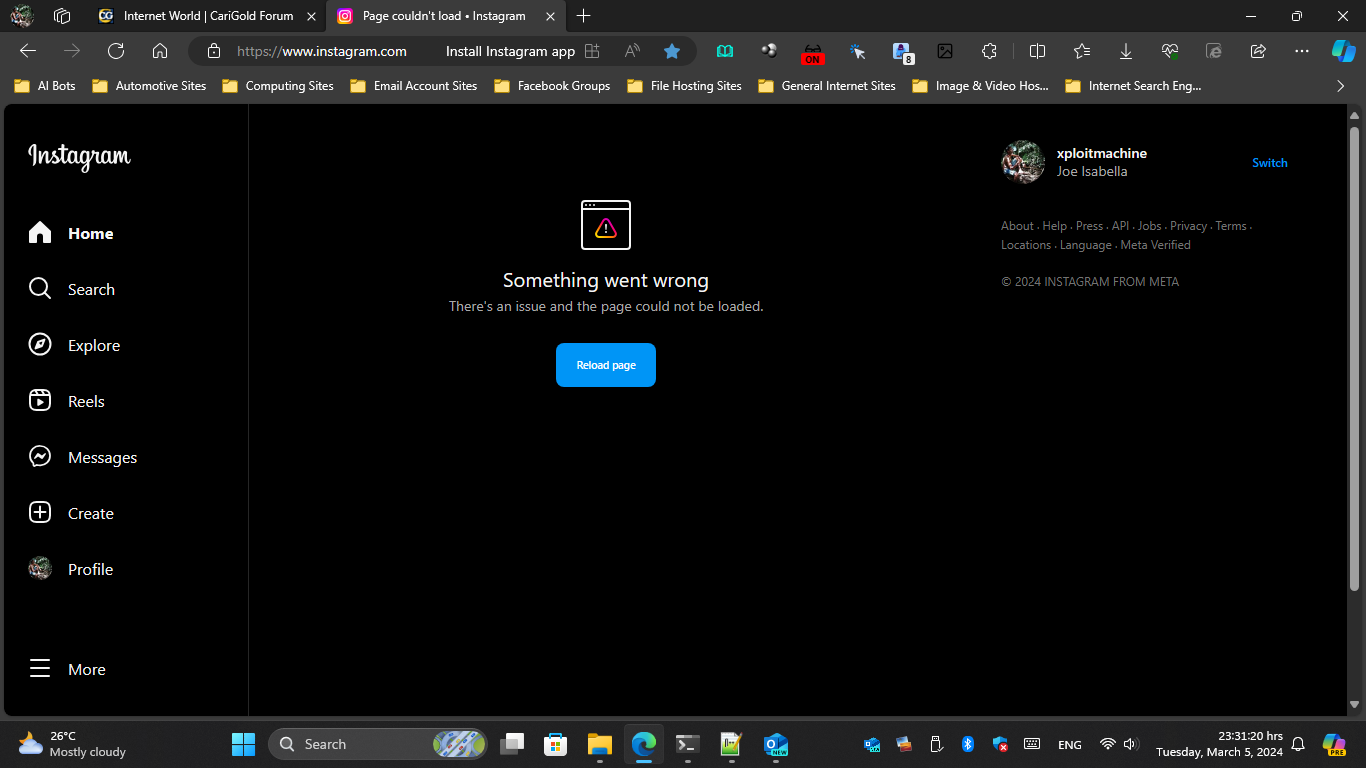
Task: Open Instagram Search from the sidebar
Action: tap(71, 289)
